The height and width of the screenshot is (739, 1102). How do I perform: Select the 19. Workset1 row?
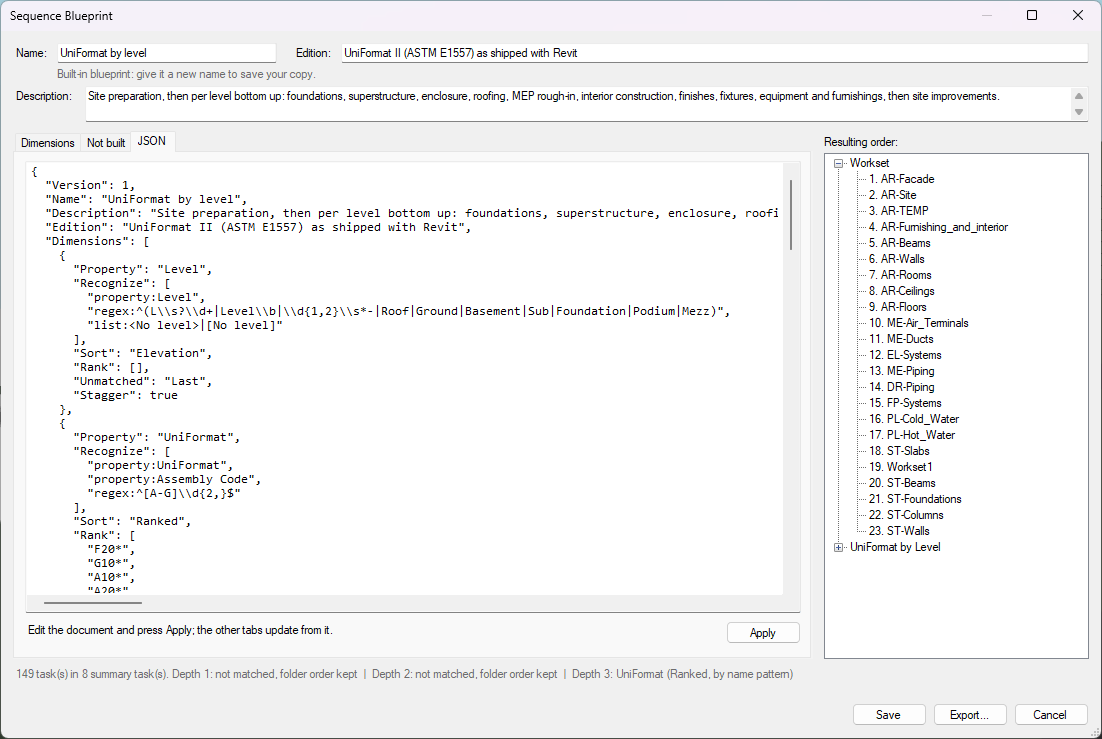tap(900, 467)
